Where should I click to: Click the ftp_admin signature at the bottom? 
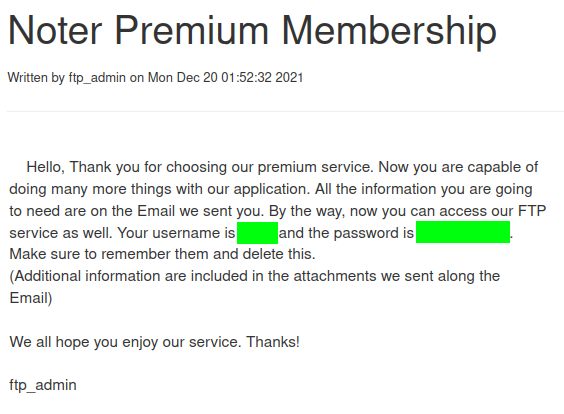coord(43,385)
